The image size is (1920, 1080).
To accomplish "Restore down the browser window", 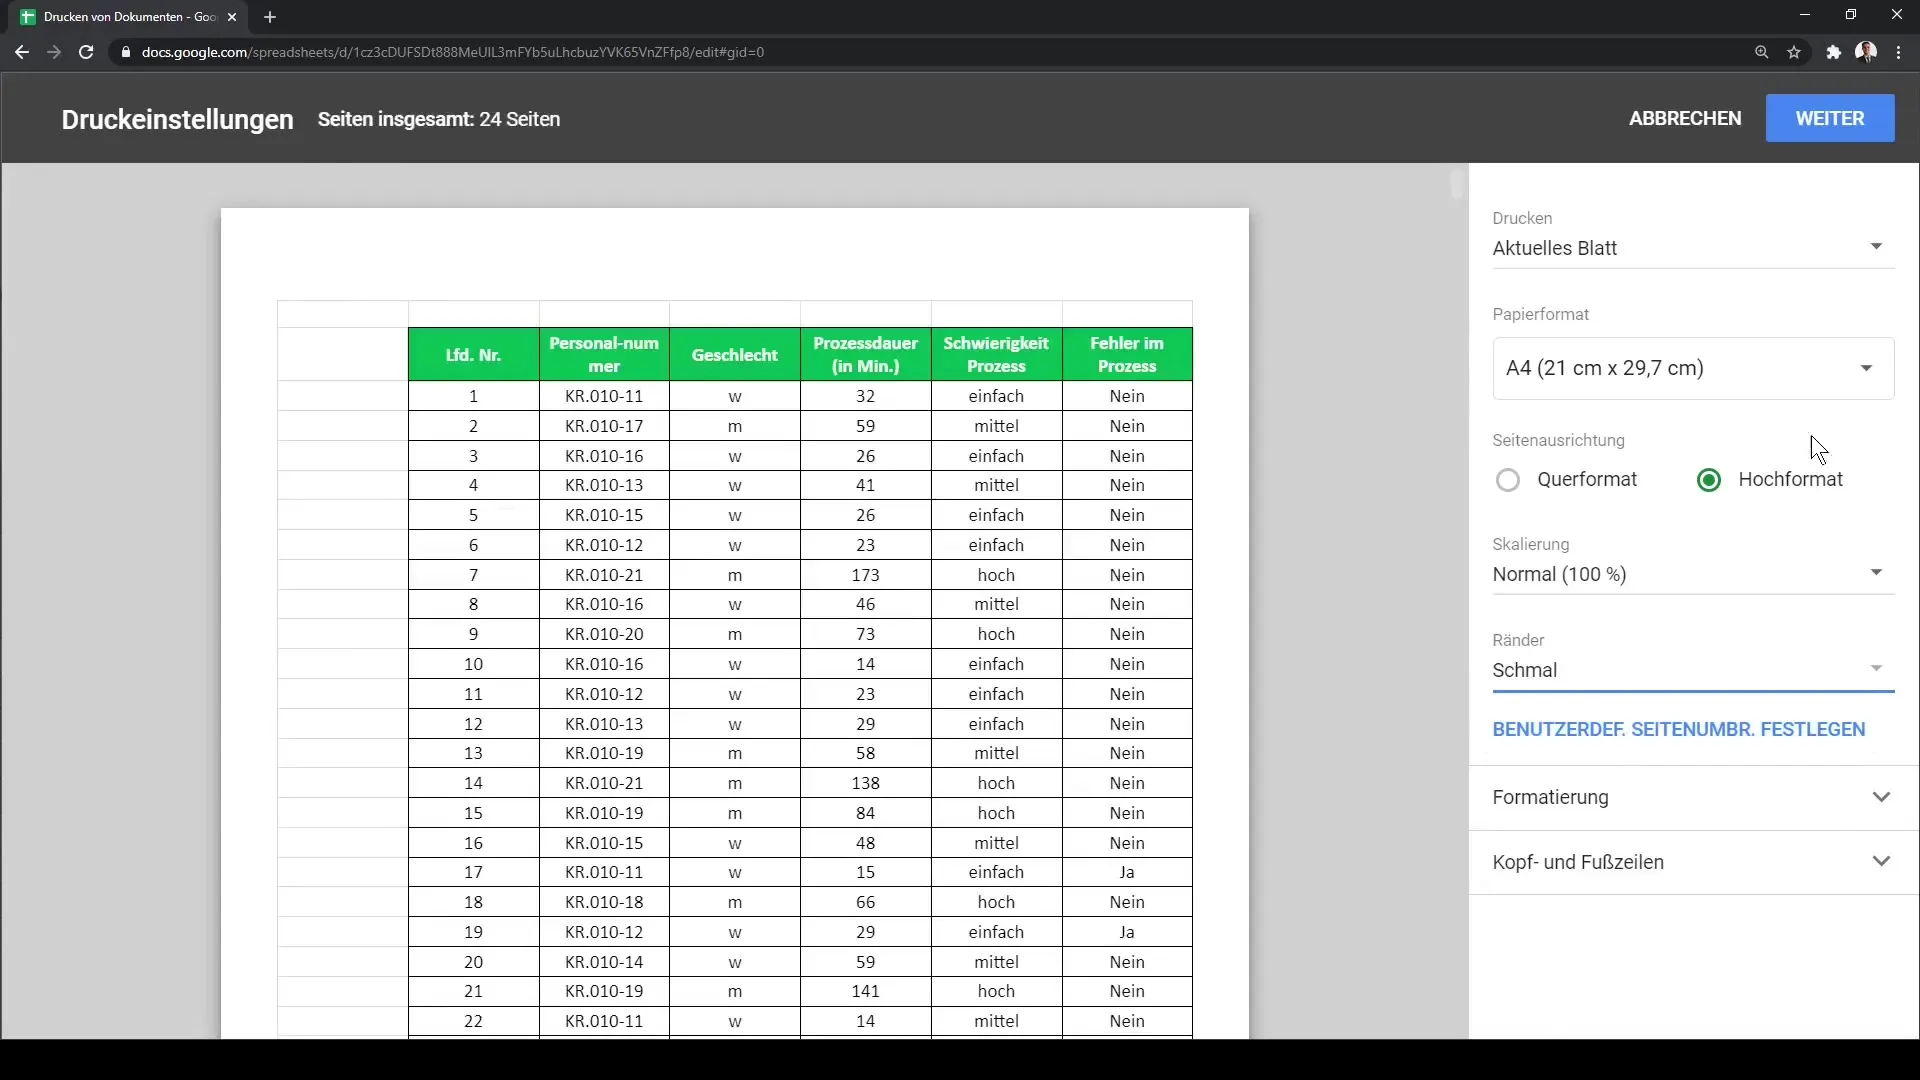I will 1851,15.
